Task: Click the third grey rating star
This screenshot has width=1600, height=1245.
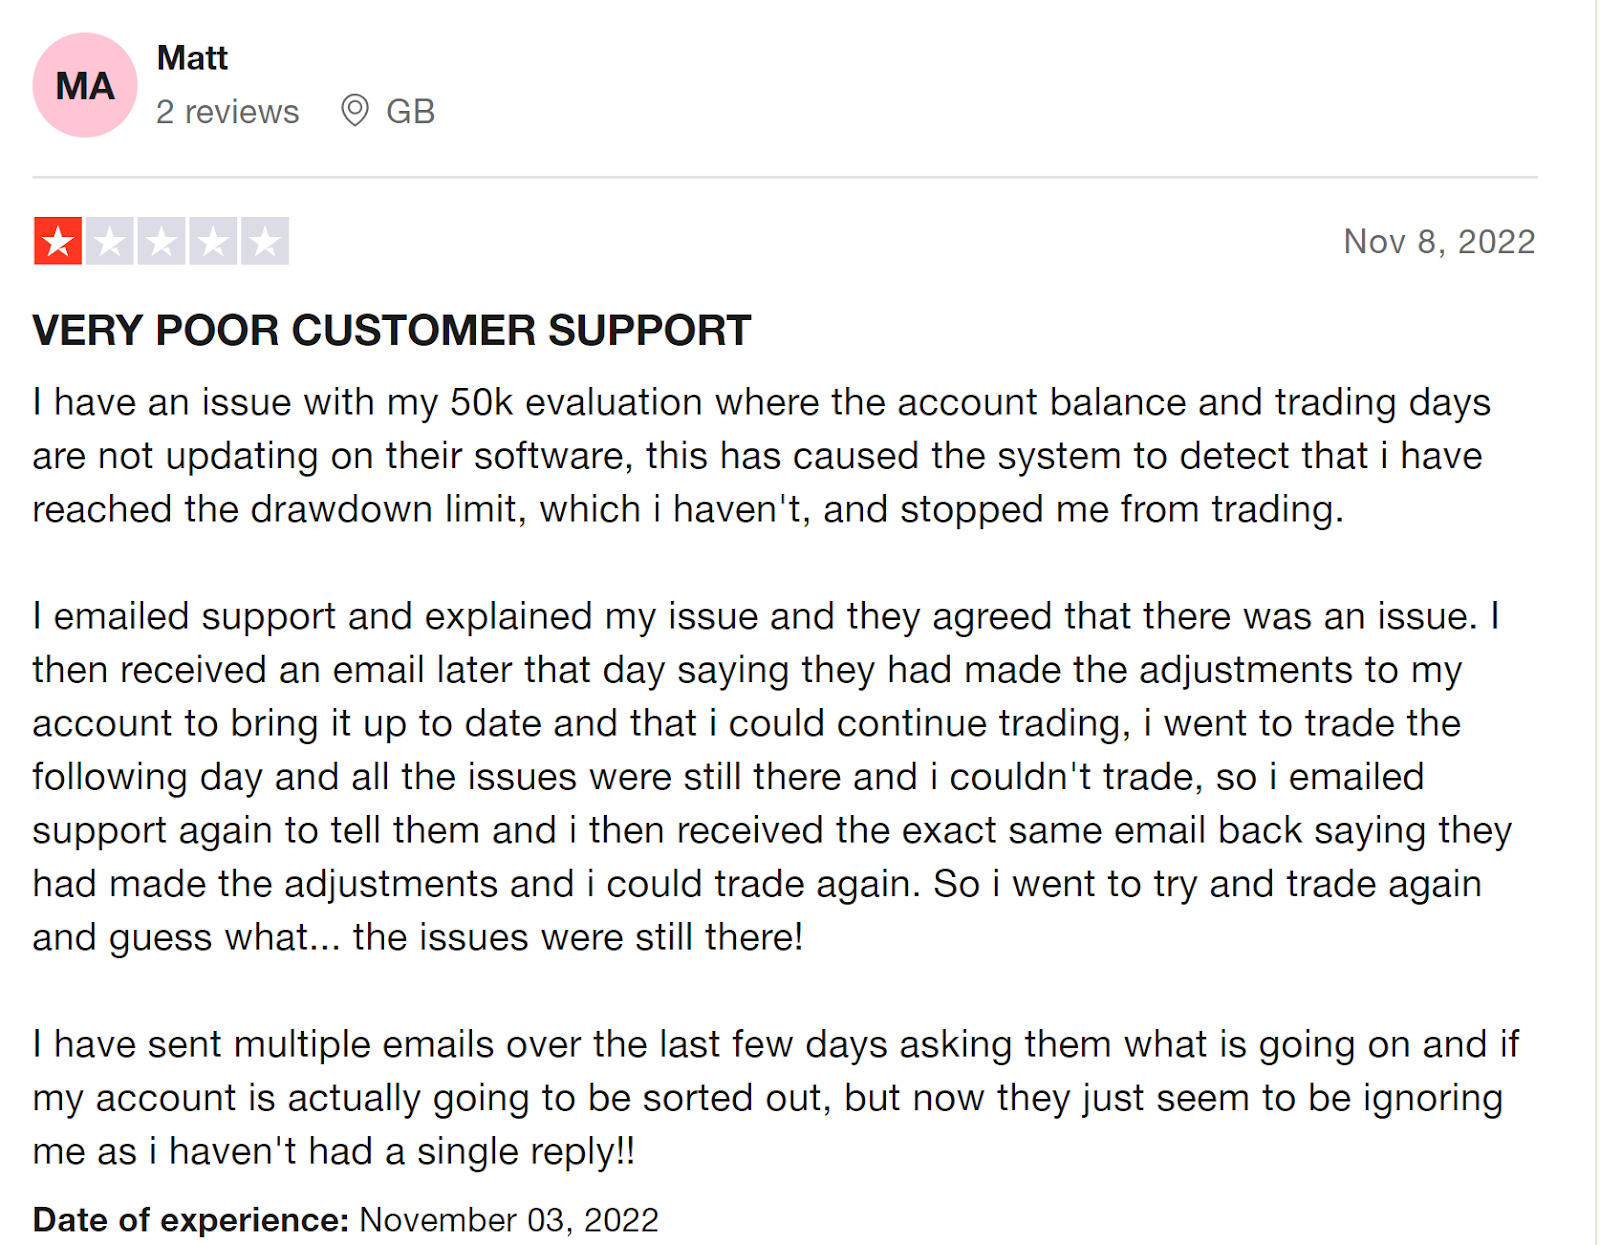Action: [161, 241]
